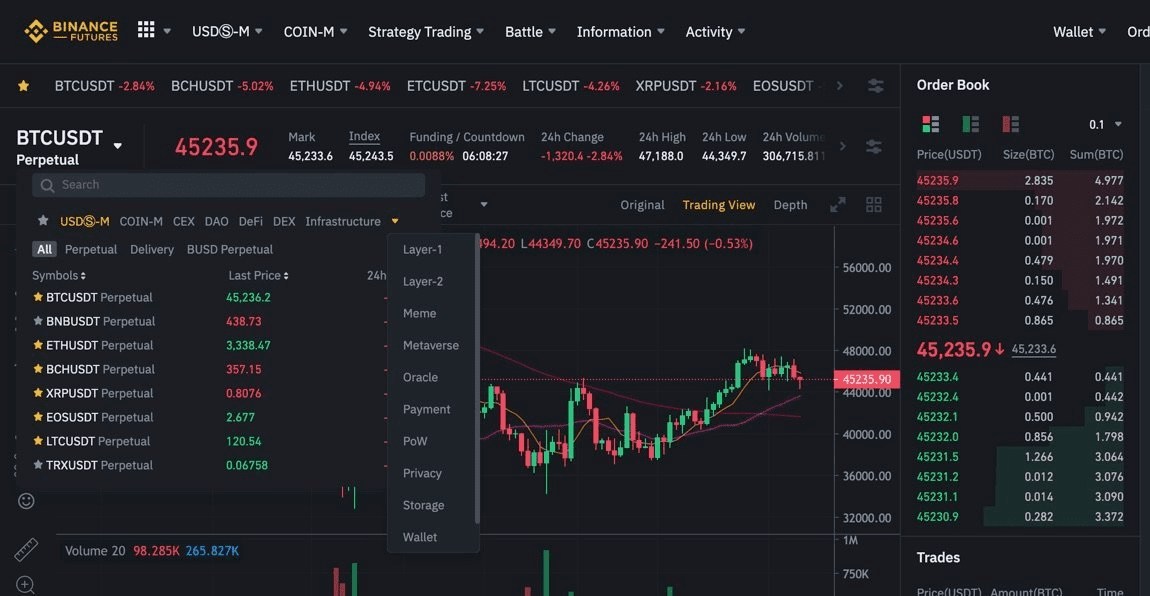Toggle favorite star for BCHUSDT Perpetual

click(x=38, y=369)
